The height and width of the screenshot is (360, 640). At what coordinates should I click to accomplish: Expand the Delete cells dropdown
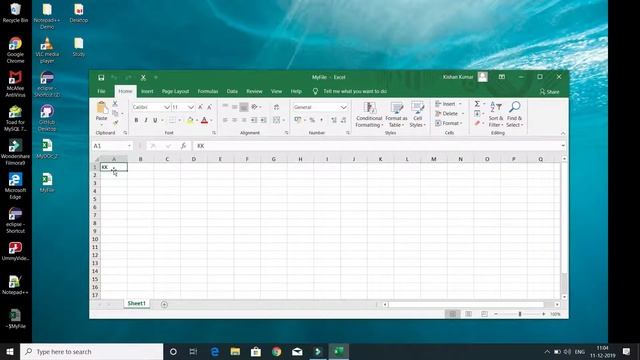[462, 113]
